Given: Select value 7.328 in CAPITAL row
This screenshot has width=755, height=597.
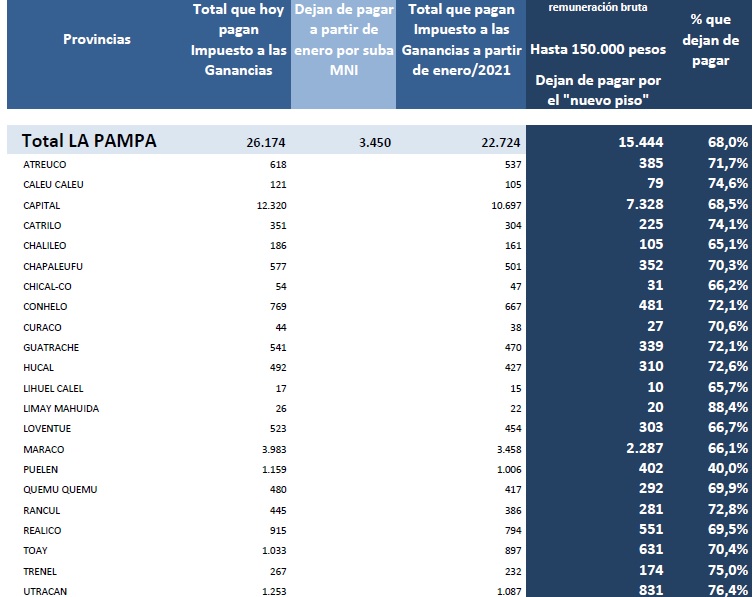Looking at the screenshot, I should [x=645, y=204].
